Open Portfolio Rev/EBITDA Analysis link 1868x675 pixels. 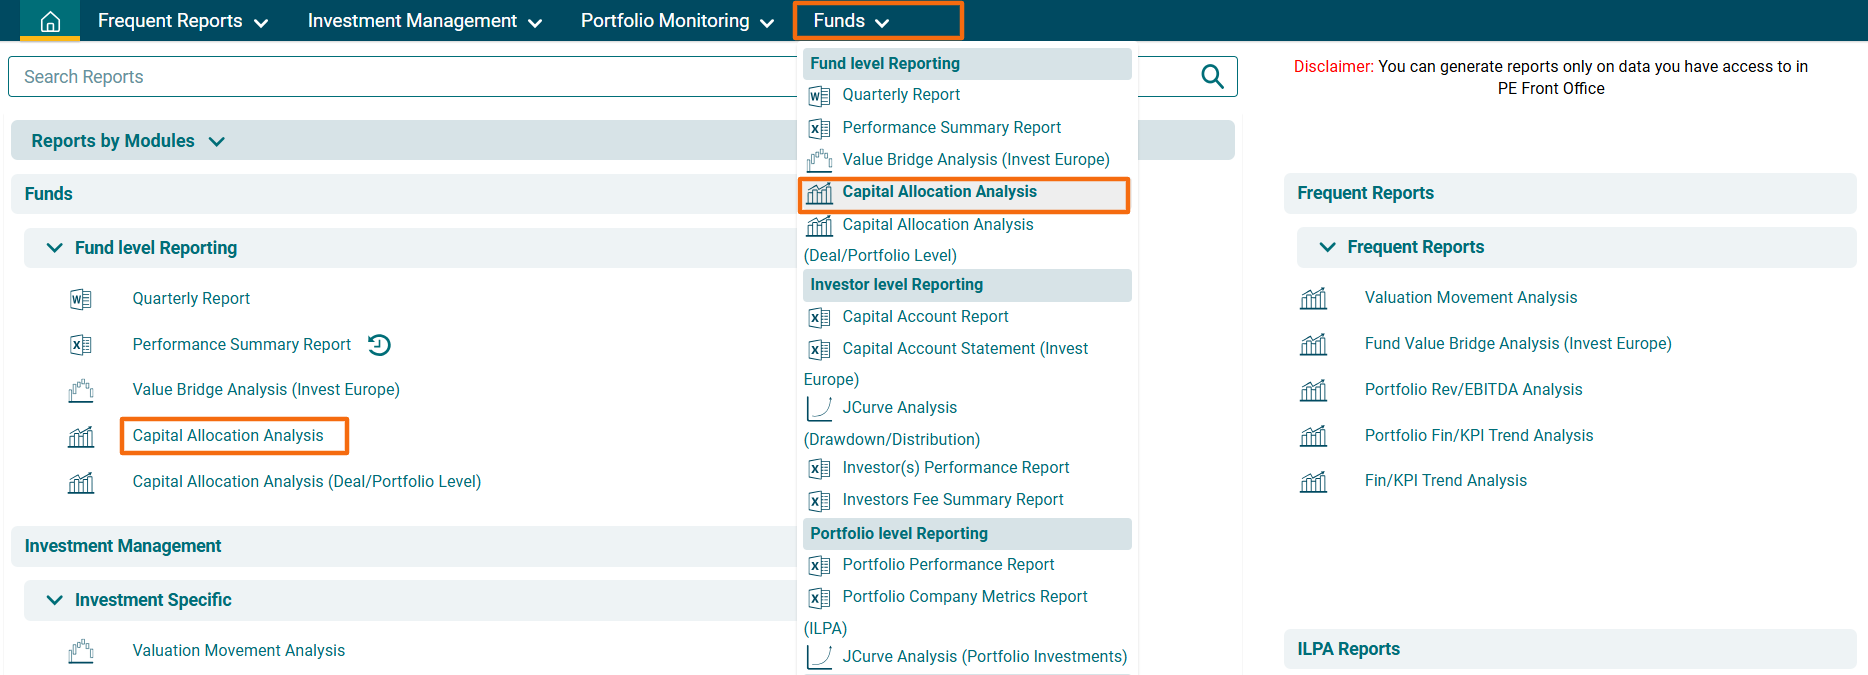pyautogui.click(x=1473, y=390)
